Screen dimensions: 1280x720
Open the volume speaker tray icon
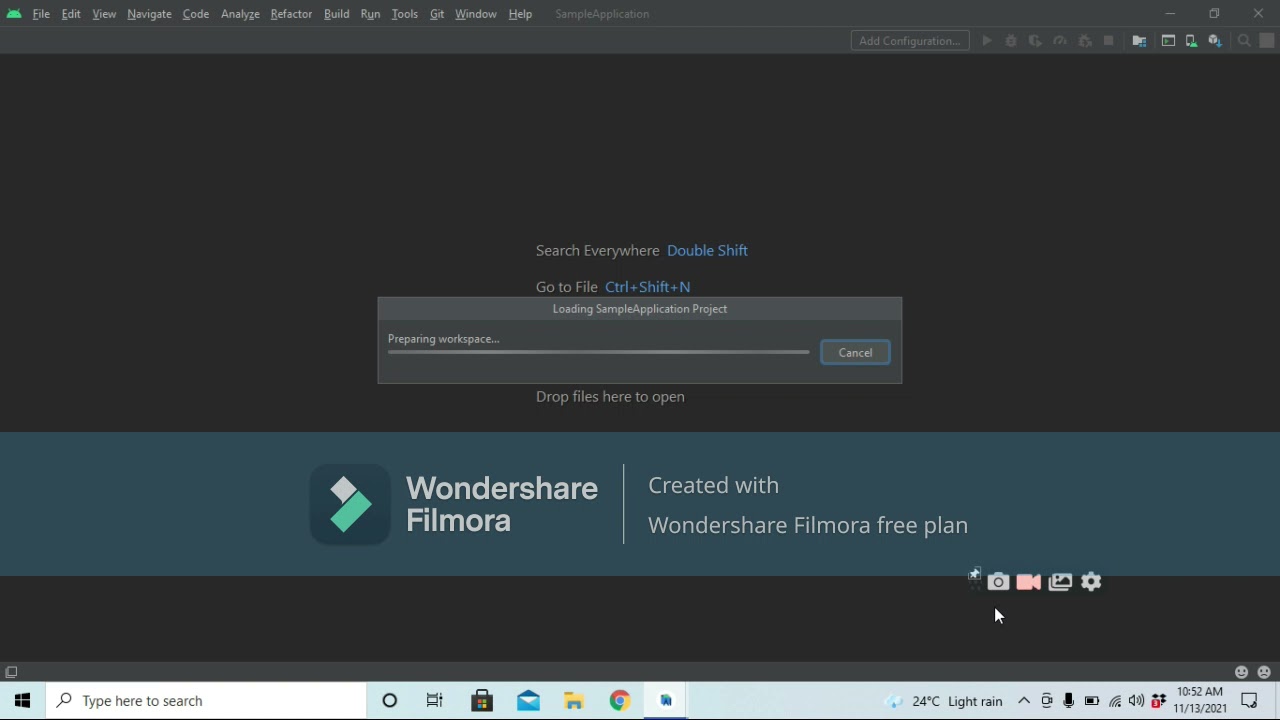(x=1137, y=701)
